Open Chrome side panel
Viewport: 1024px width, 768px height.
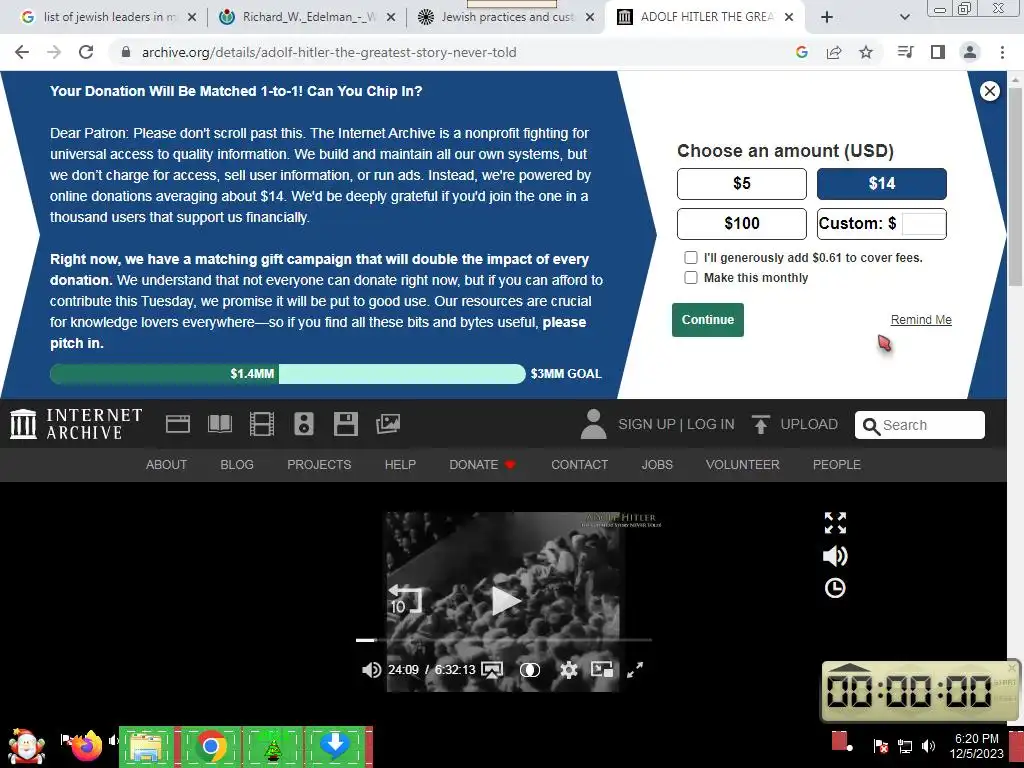(938, 52)
